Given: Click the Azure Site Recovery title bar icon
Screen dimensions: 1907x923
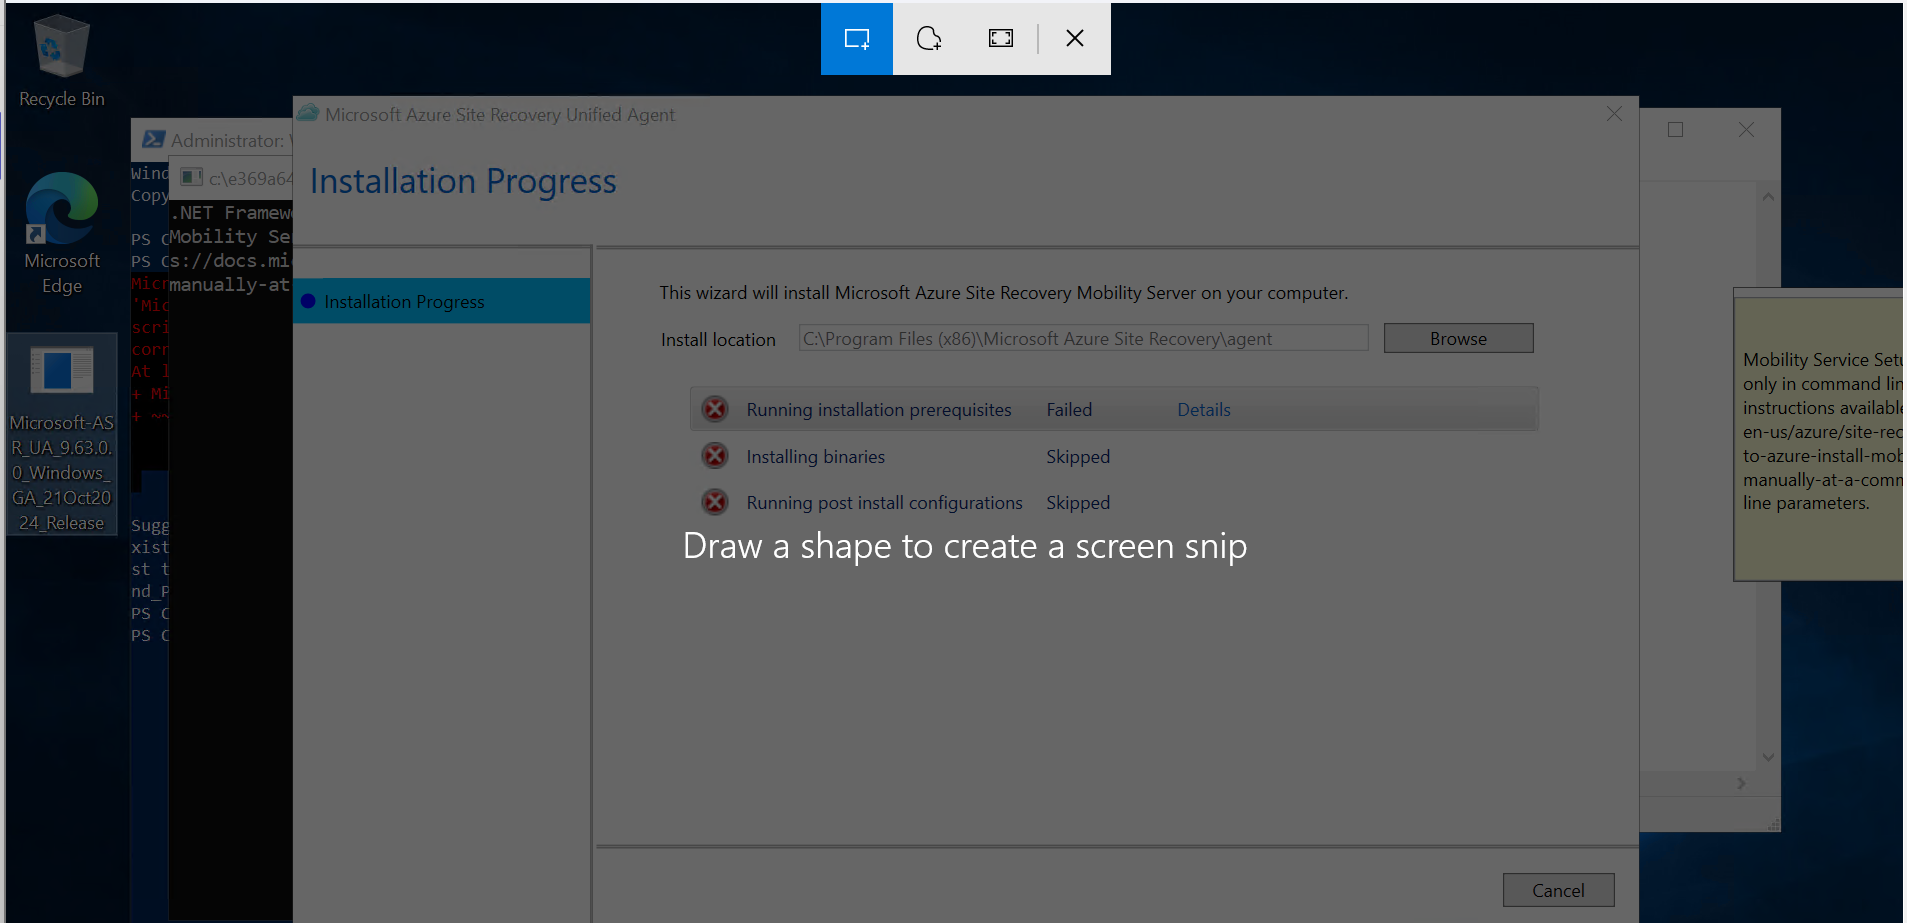Looking at the screenshot, I should 308,114.
